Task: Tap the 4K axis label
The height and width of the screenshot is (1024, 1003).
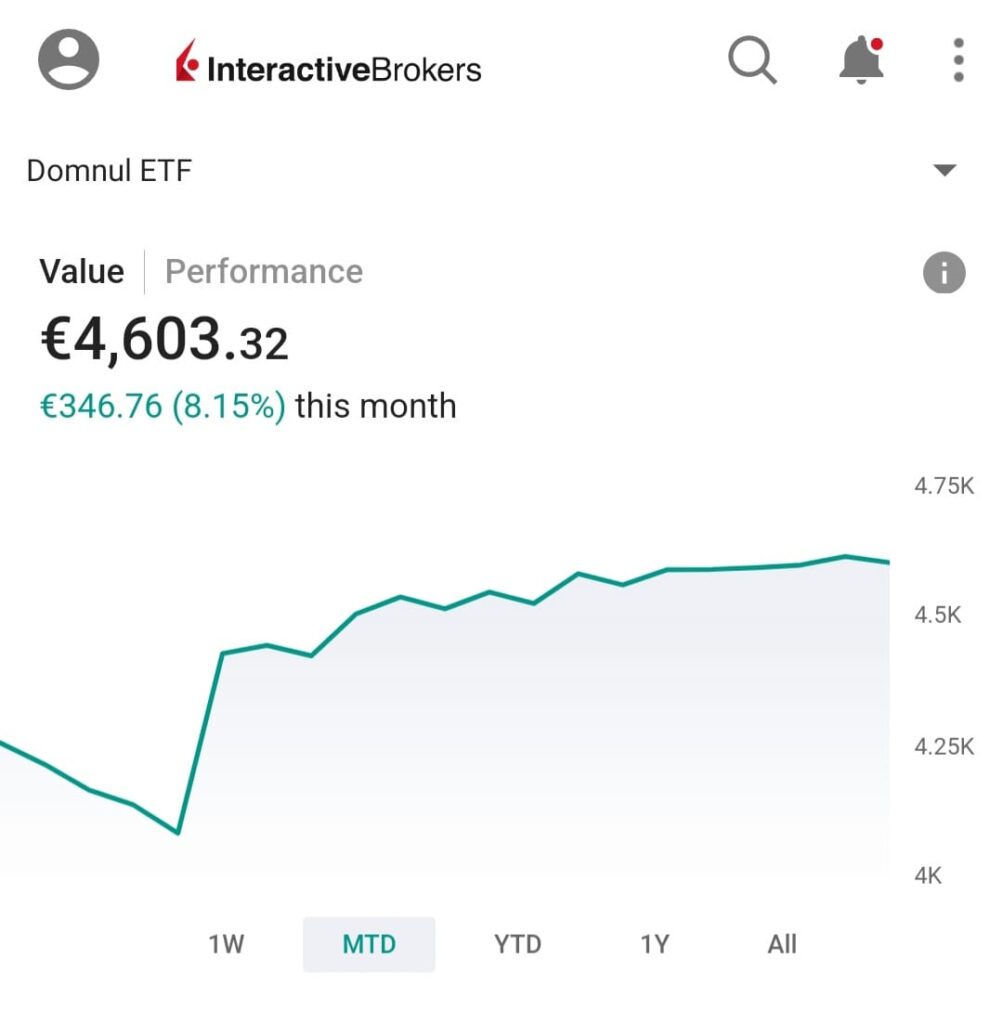Action: (928, 876)
